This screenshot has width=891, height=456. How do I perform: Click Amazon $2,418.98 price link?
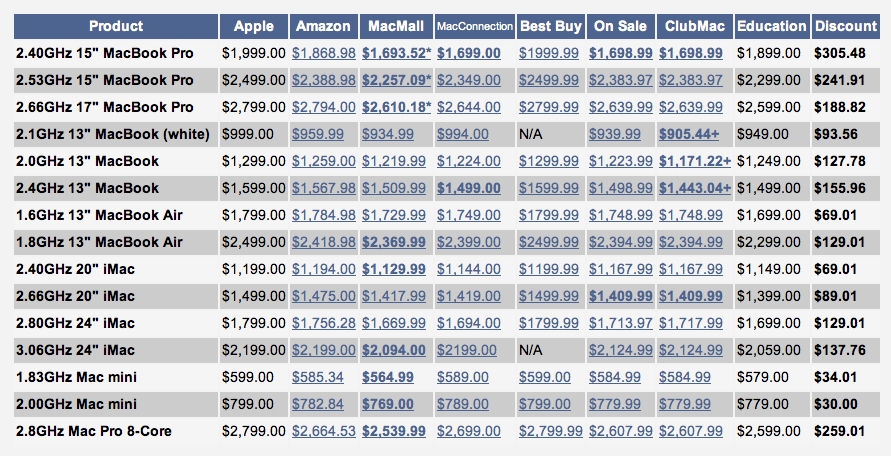tap(324, 242)
